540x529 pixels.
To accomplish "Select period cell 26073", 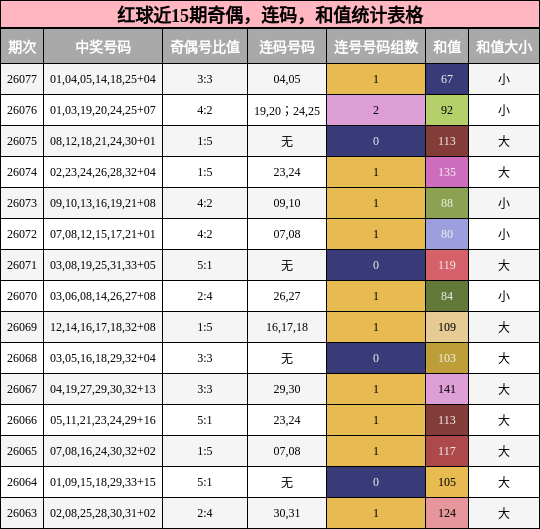I will click(x=22, y=203).
